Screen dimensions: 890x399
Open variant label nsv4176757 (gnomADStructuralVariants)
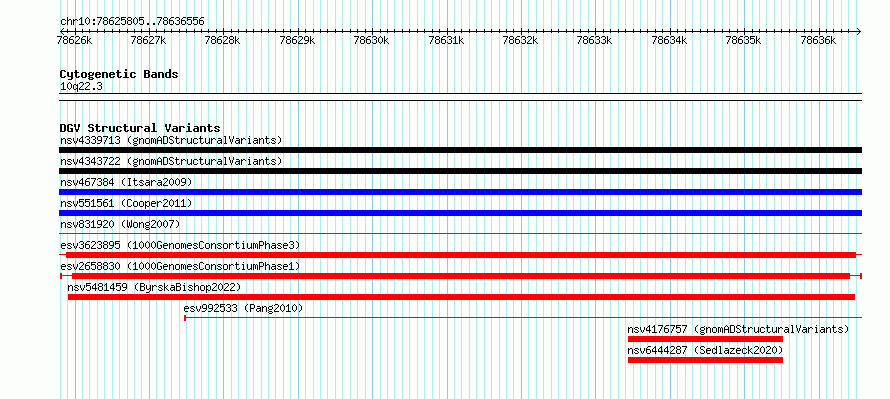point(738,329)
